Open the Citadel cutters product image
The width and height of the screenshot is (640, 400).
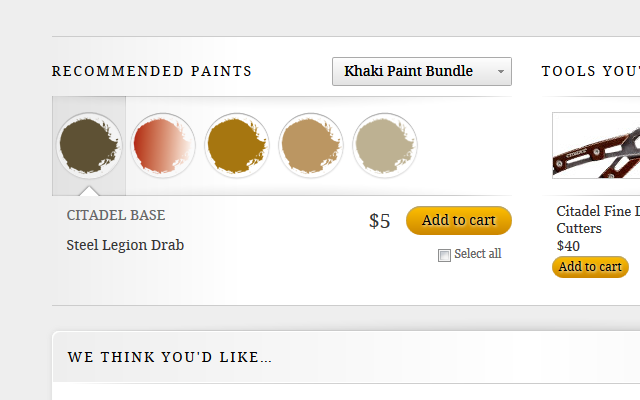pyautogui.click(x=596, y=145)
